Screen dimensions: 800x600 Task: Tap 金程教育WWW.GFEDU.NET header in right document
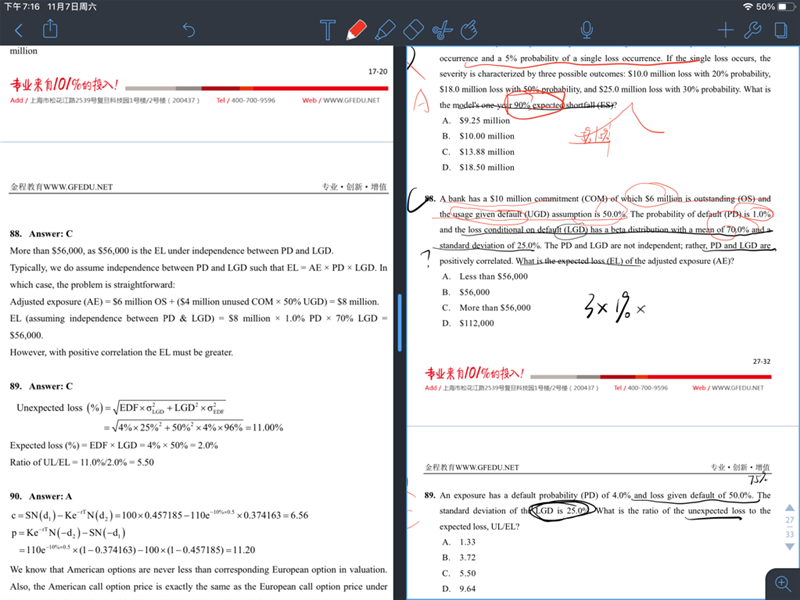[472, 467]
